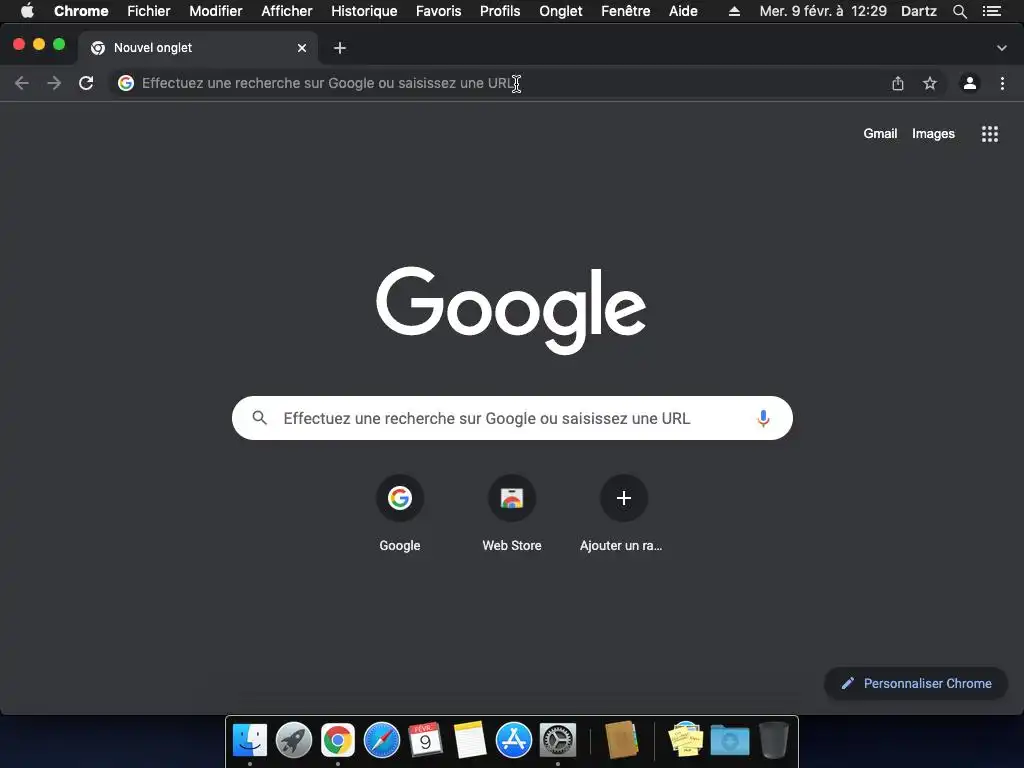Start voice search with the microphone icon
Screen dimensions: 1024x768
tap(763, 418)
